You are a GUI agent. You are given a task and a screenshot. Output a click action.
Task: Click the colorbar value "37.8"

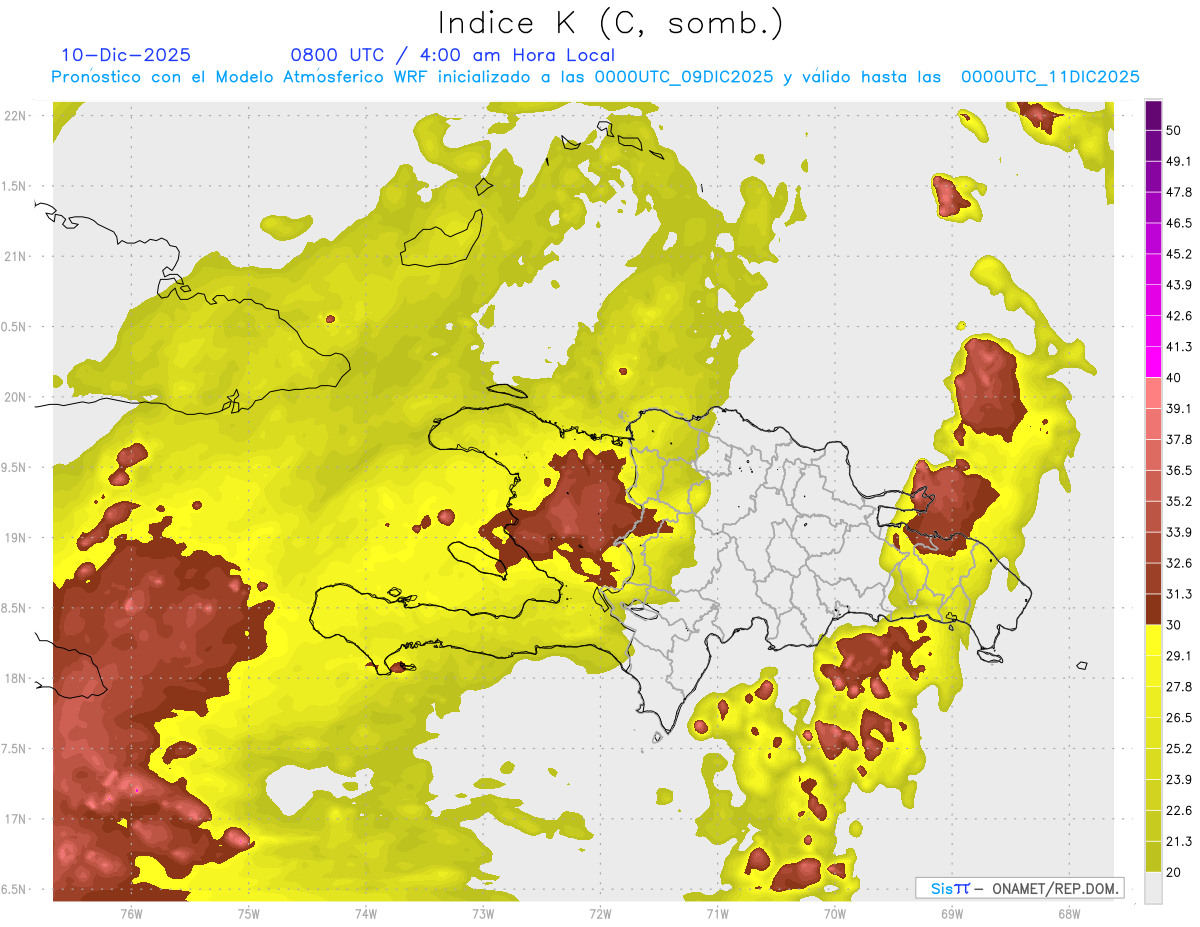[1178, 439]
